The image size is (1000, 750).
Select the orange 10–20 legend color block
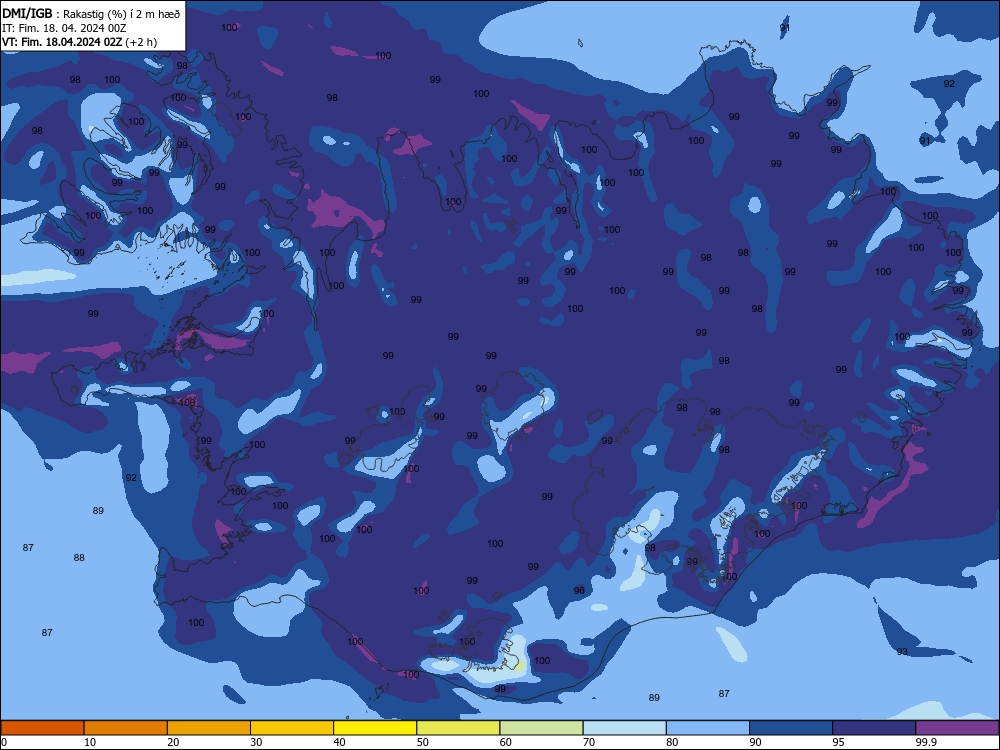(126, 728)
